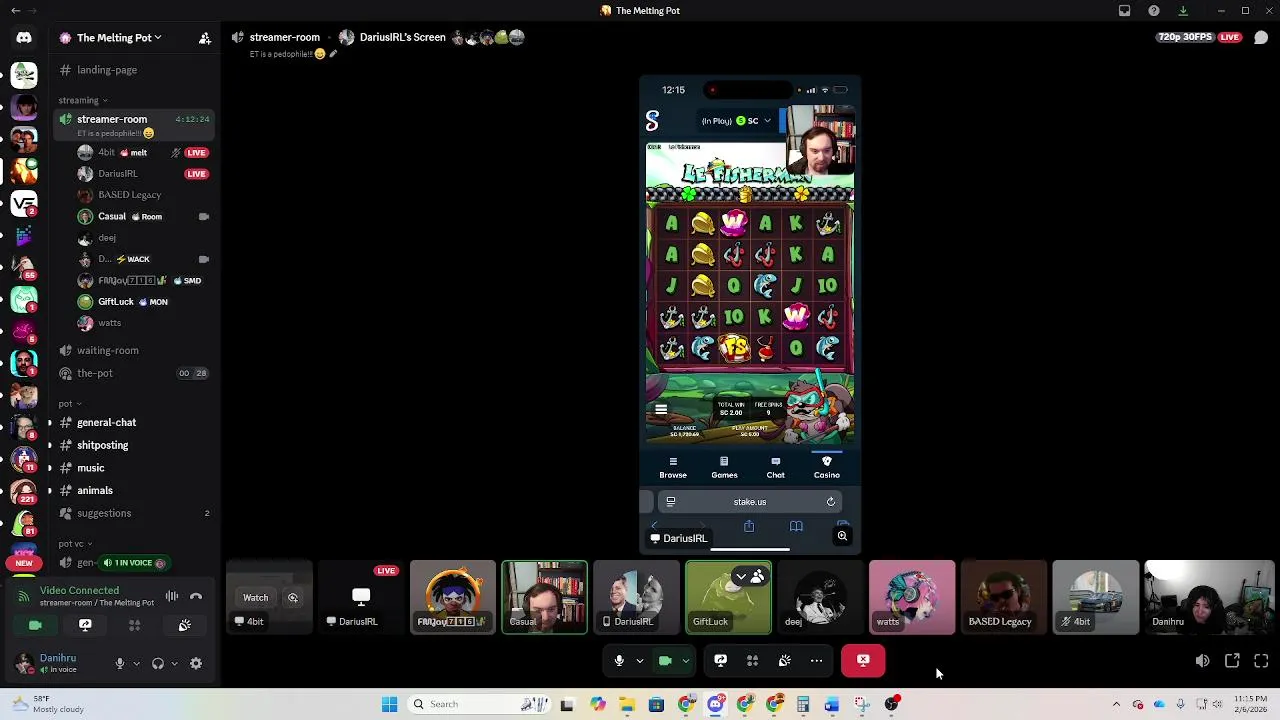Stop watching stream red button

pos(863,660)
